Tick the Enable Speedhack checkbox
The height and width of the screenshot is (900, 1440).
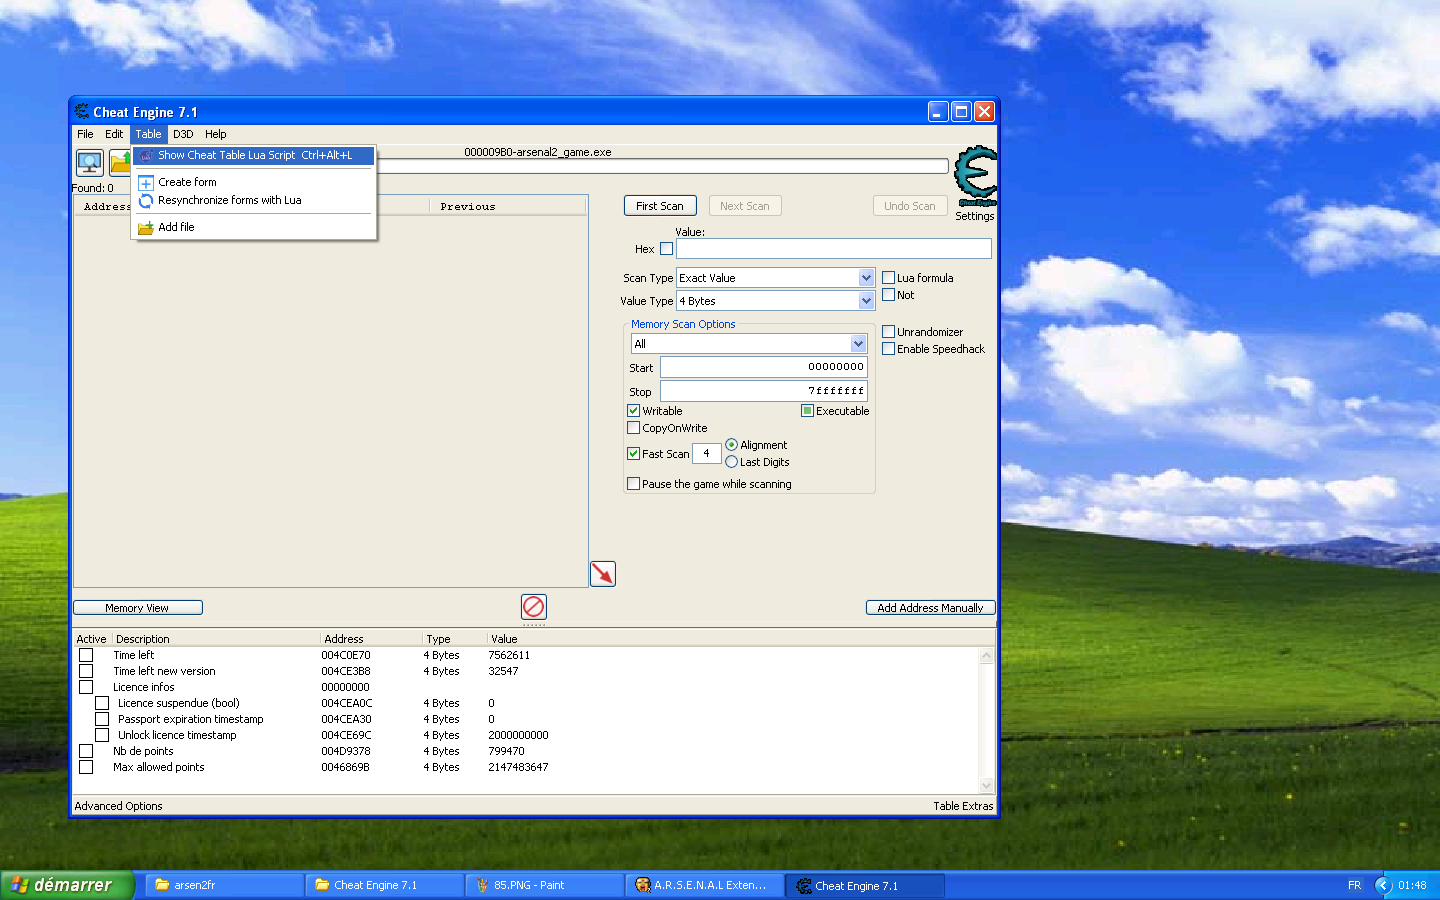[888, 348]
